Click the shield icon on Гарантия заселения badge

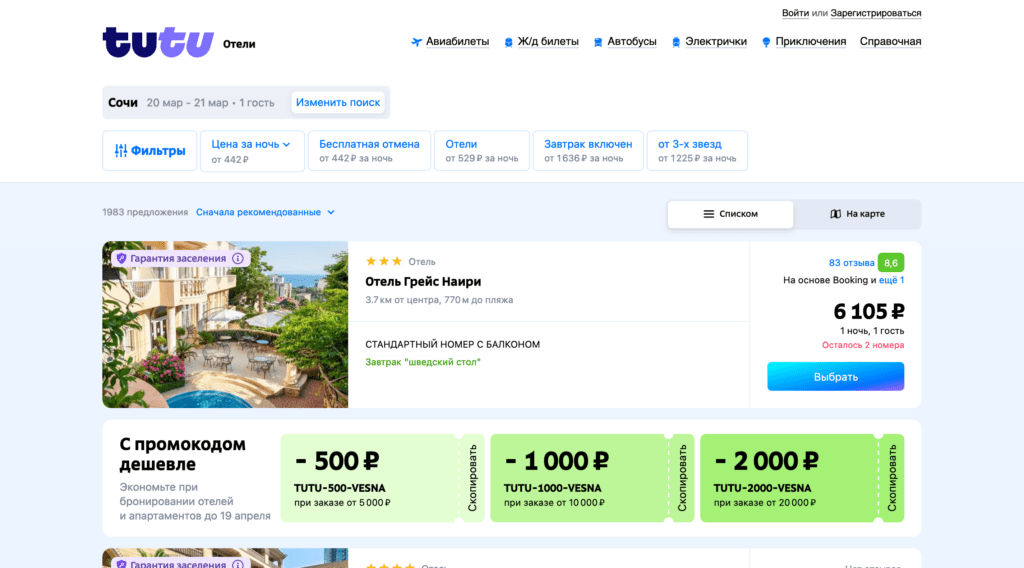pyautogui.click(x=121, y=259)
